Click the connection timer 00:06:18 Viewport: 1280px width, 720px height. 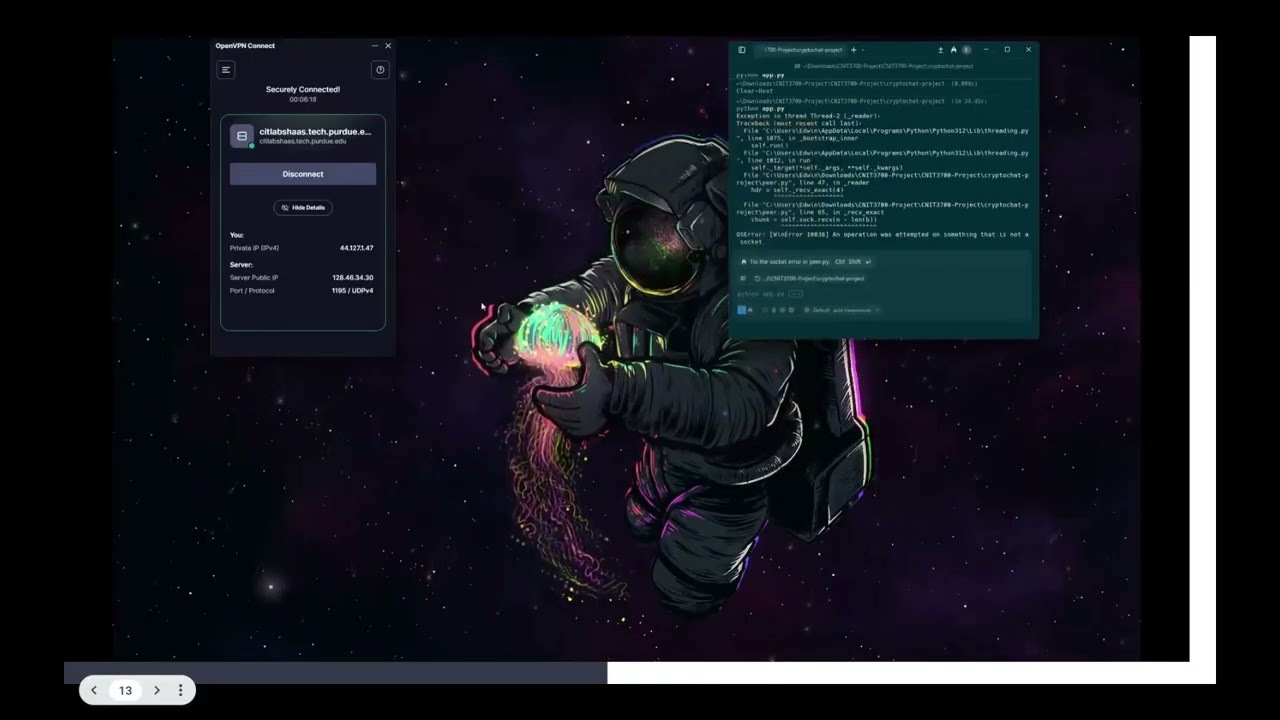coord(303,100)
